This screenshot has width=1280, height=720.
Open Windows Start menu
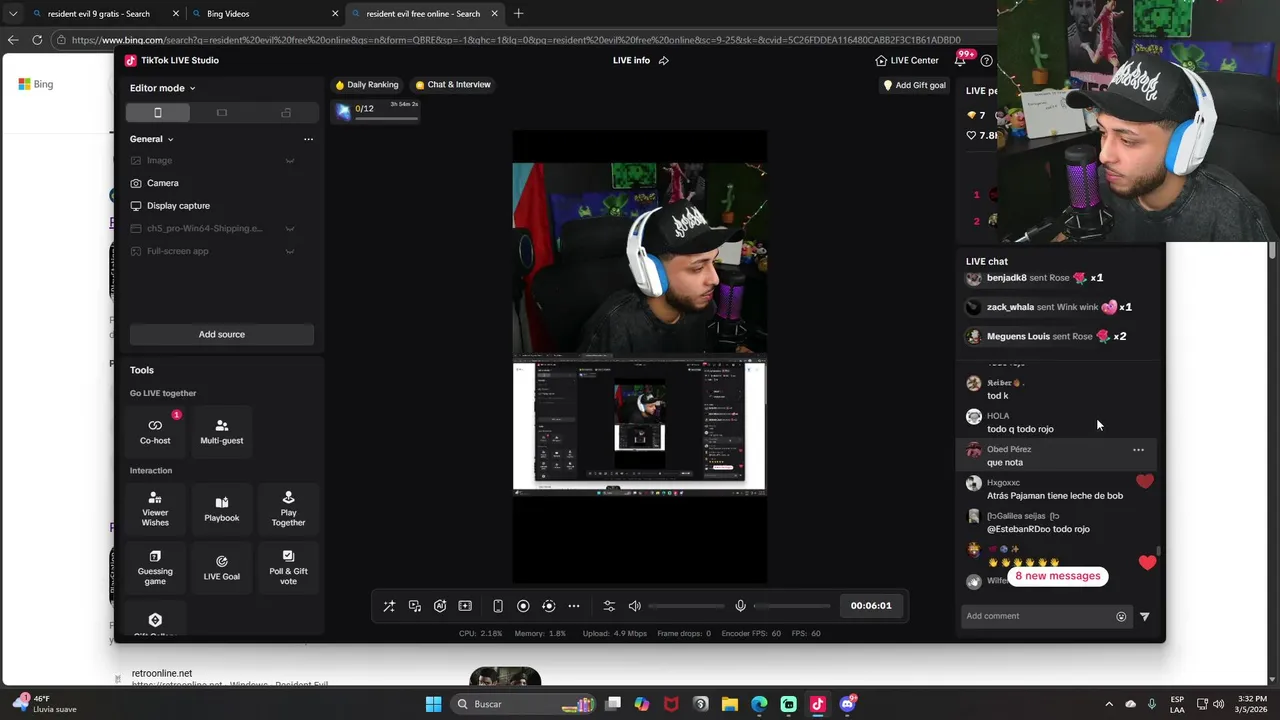[x=433, y=704]
